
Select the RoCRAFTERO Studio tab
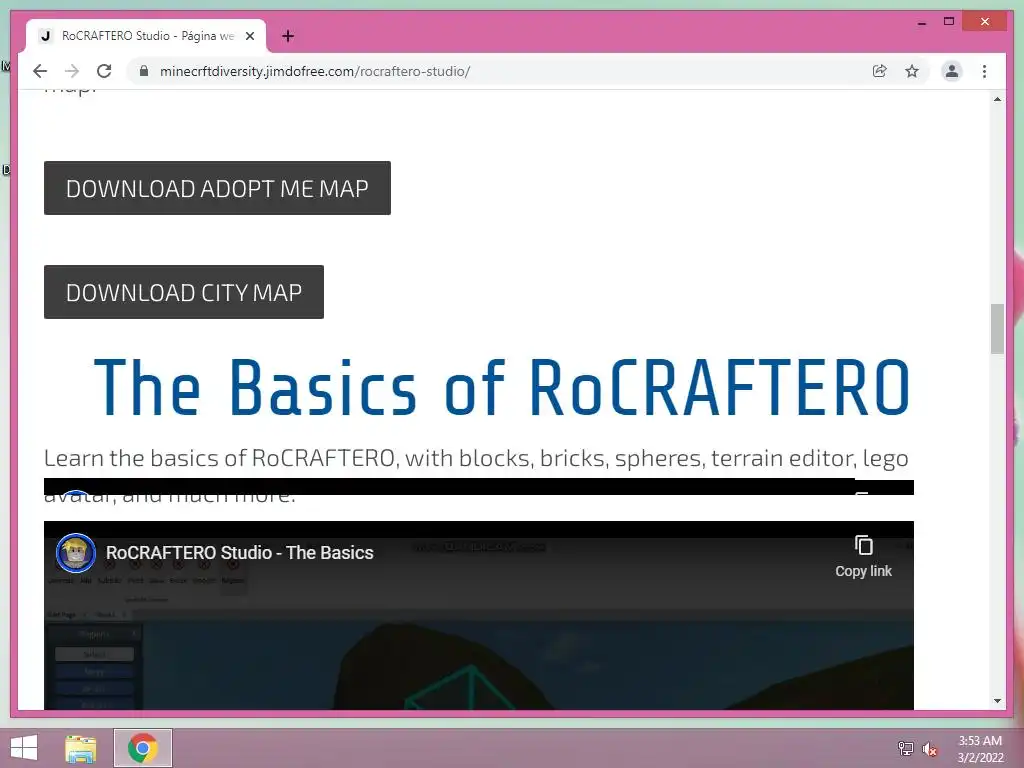(x=146, y=37)
